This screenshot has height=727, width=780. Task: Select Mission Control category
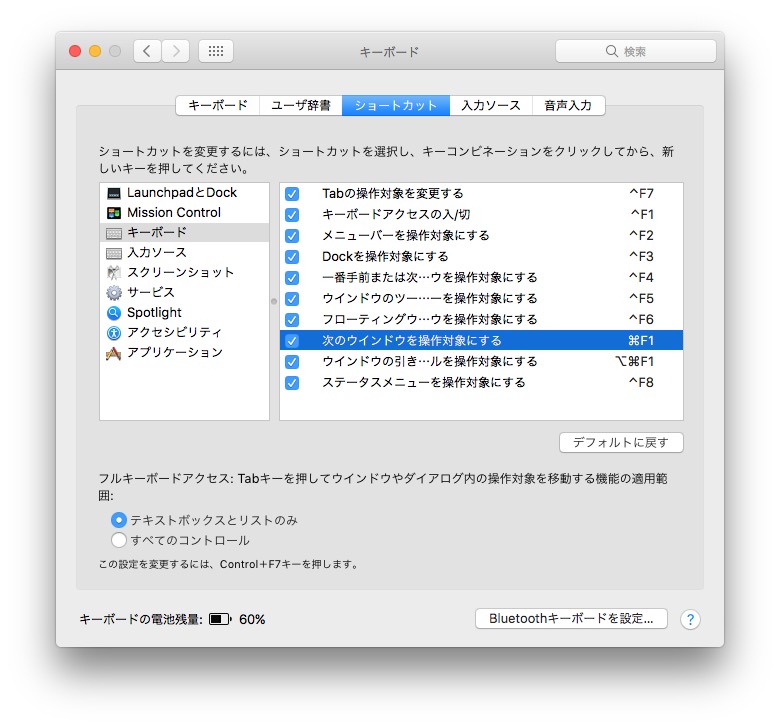[185, 213]
